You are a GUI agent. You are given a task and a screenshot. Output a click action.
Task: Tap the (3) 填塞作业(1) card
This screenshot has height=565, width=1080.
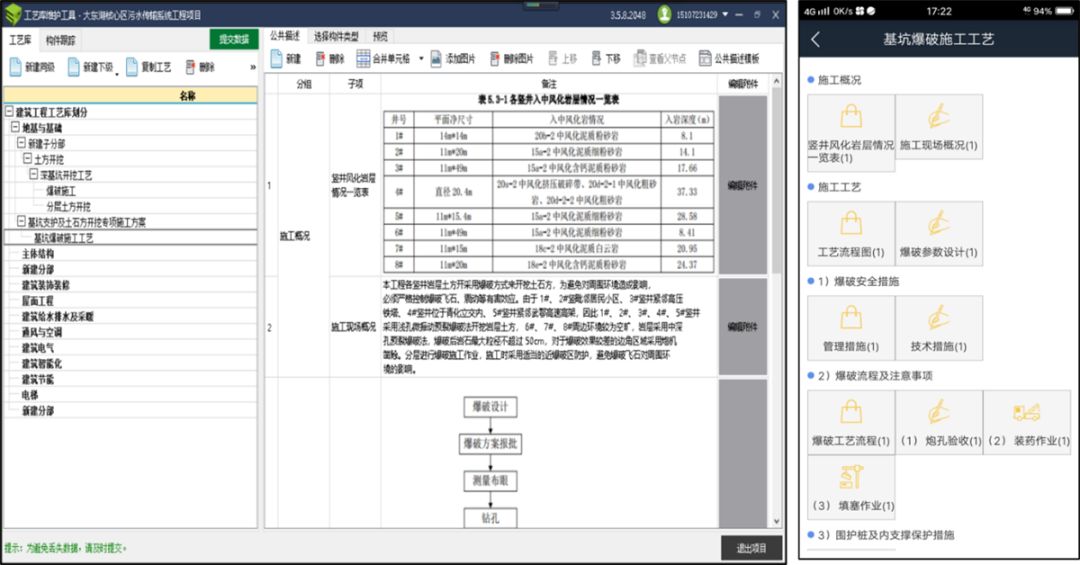coord(851,487)
